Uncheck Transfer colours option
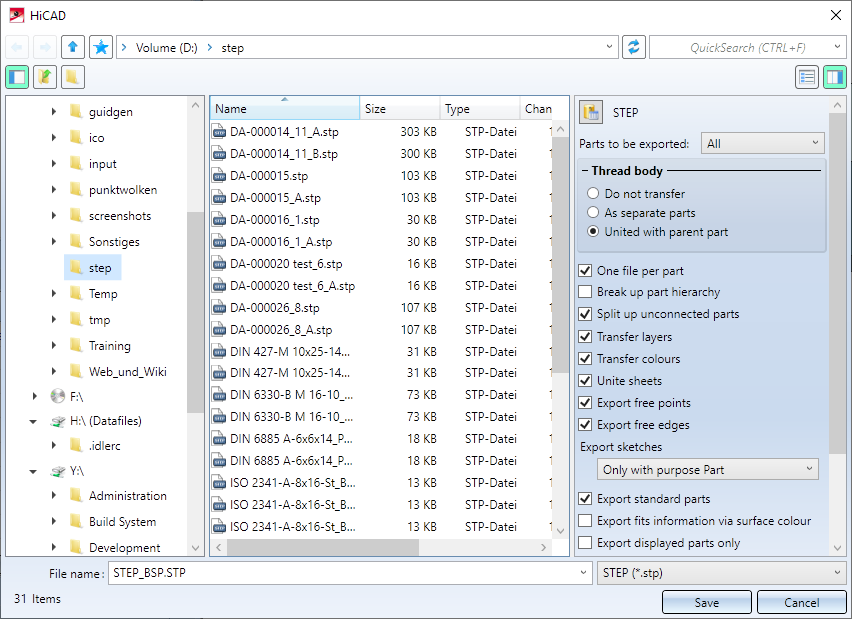 [x=586, y=359]
